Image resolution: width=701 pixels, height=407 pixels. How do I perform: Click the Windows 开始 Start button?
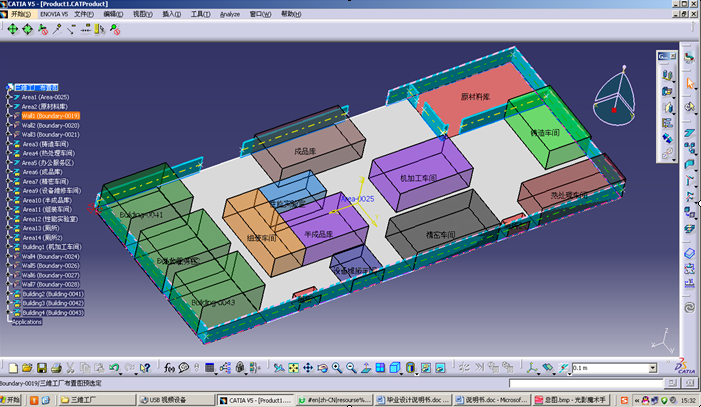coord(14,400)
